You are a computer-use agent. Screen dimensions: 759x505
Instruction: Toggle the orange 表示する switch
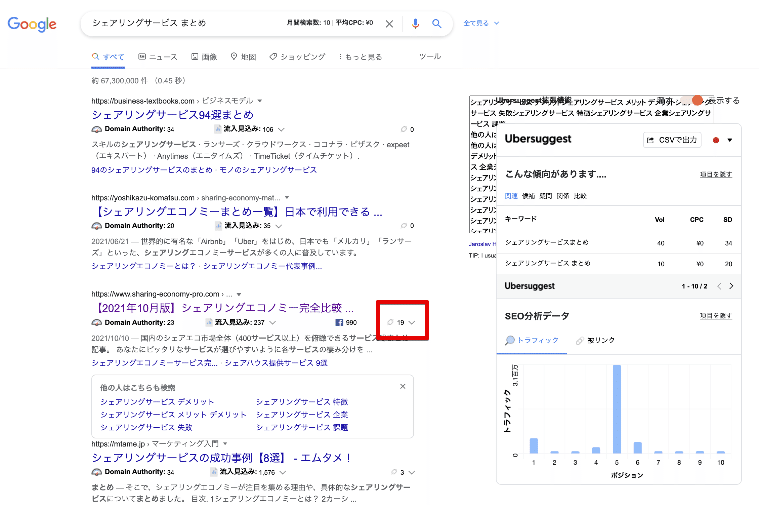tap(692, 101)
